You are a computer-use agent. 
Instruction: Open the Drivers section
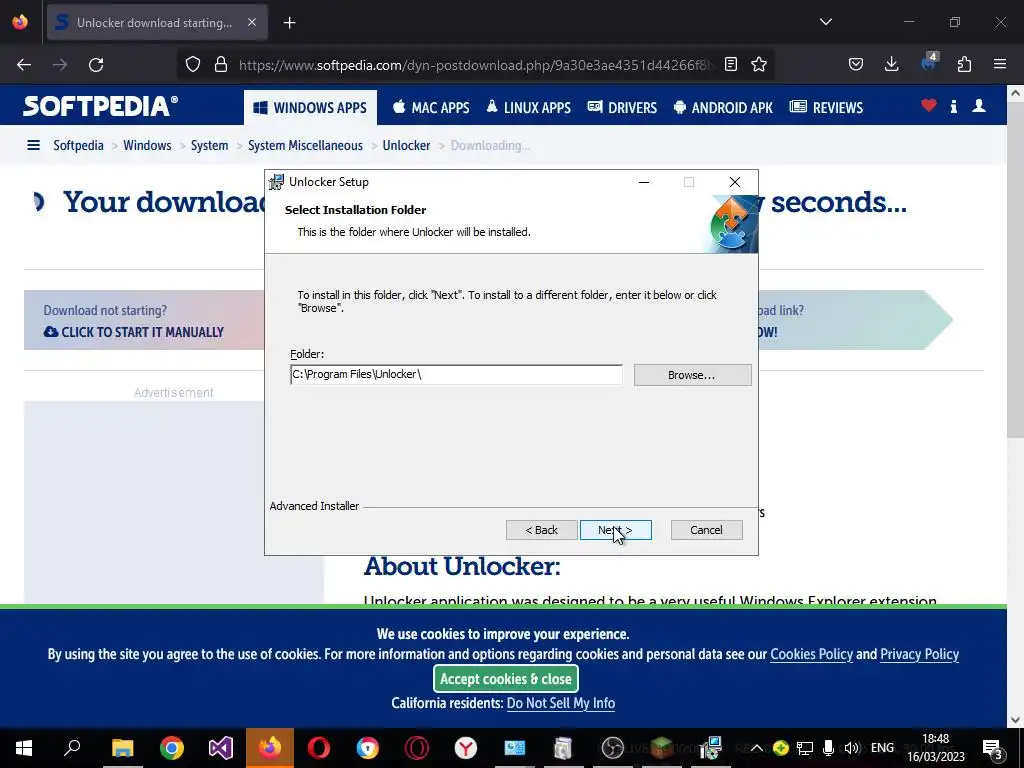[622, 108]
